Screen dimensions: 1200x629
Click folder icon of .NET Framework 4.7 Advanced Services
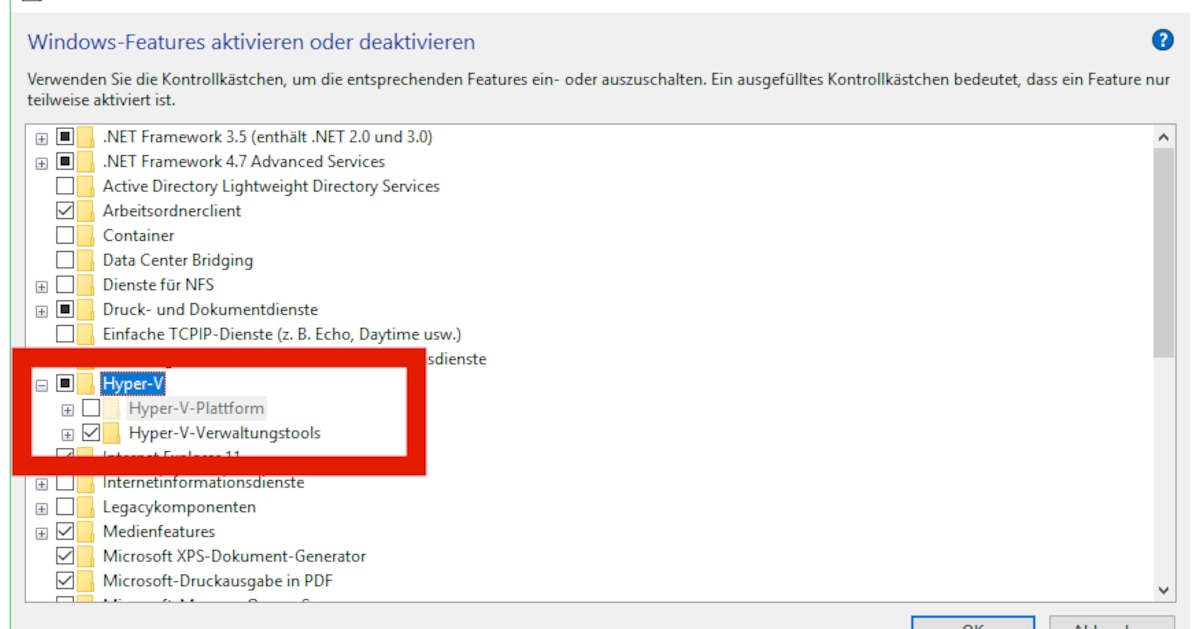[x=87, y=161]
